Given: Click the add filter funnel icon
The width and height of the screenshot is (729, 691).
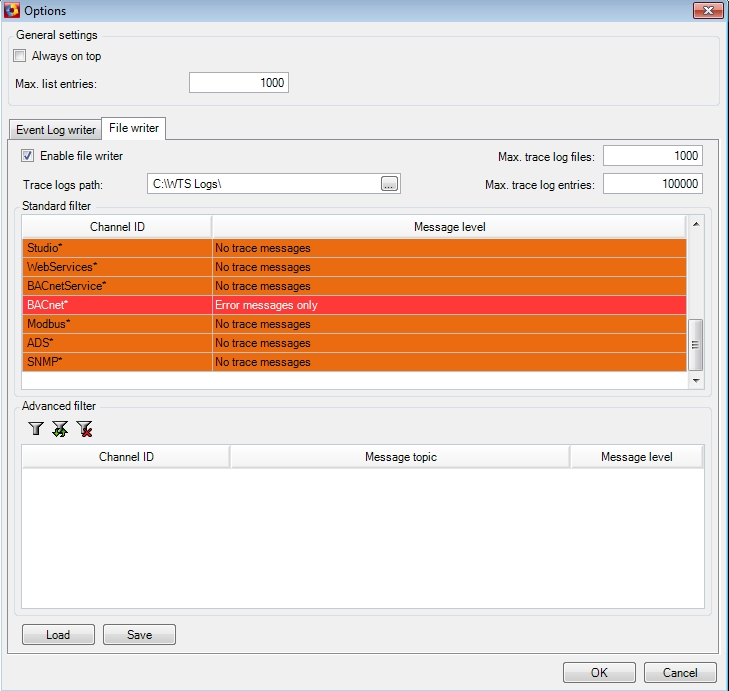Looking at the screenshot, I should [x=36, y=429].
